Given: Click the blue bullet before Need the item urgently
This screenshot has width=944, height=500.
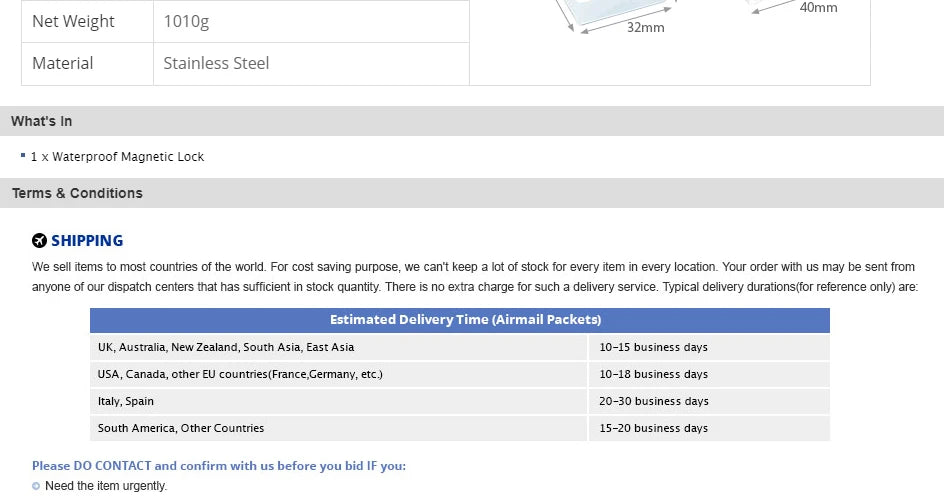Looking at the screenshot, I should click(x=36, y=486).
